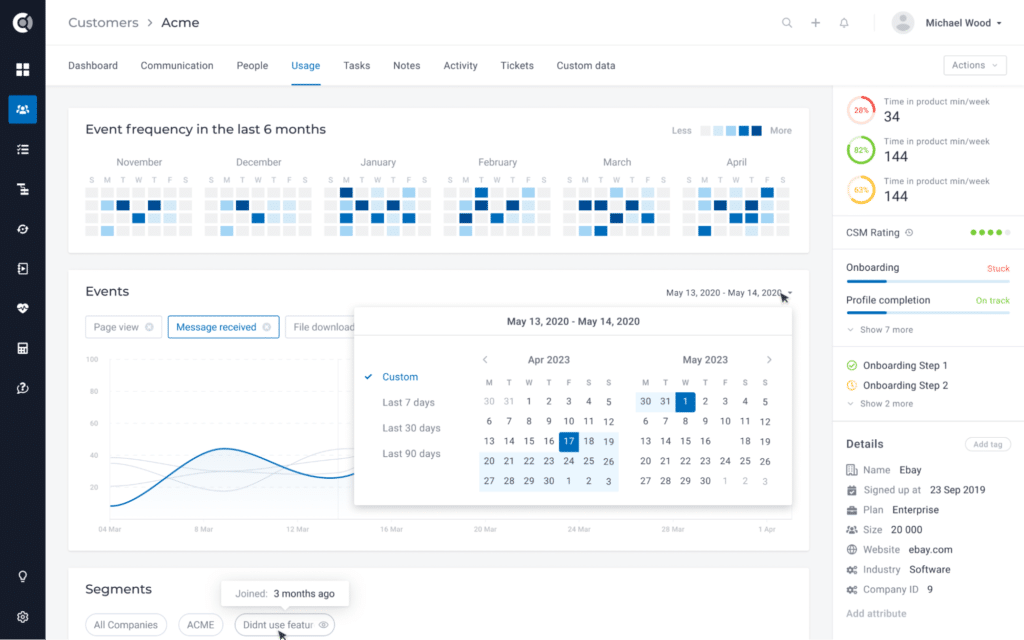This screenshot has height=640, width=1024.
Task: Click the Onboarding progress bar
Action: point(927,282)
